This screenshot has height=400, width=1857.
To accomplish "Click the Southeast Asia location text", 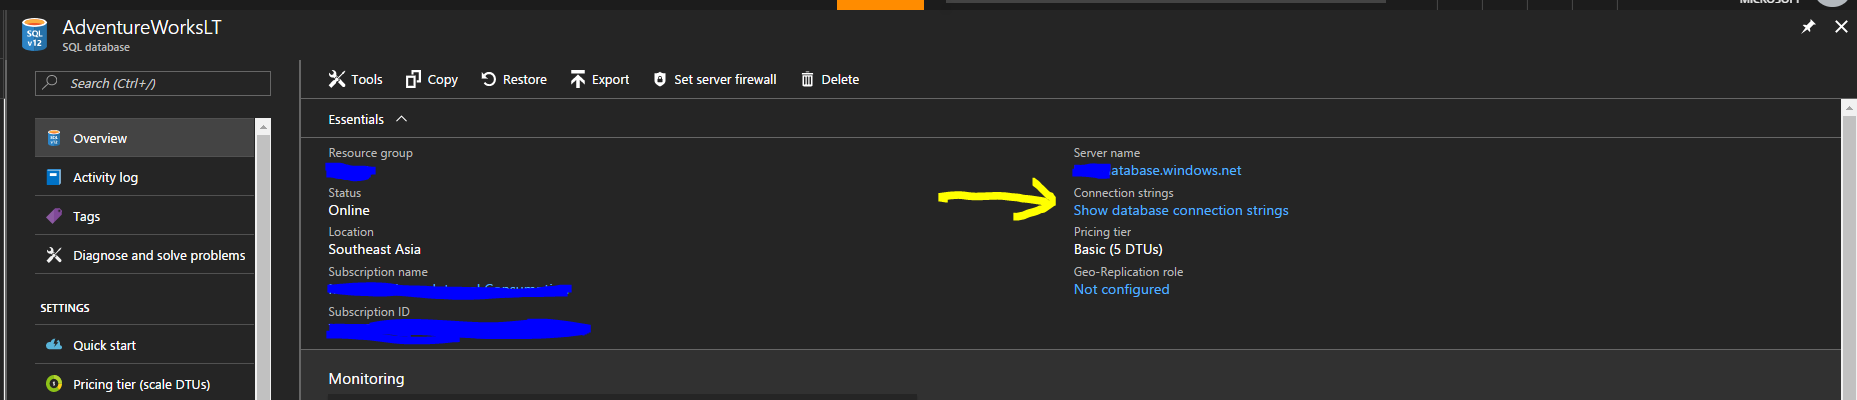I will (x=374, y=249).
